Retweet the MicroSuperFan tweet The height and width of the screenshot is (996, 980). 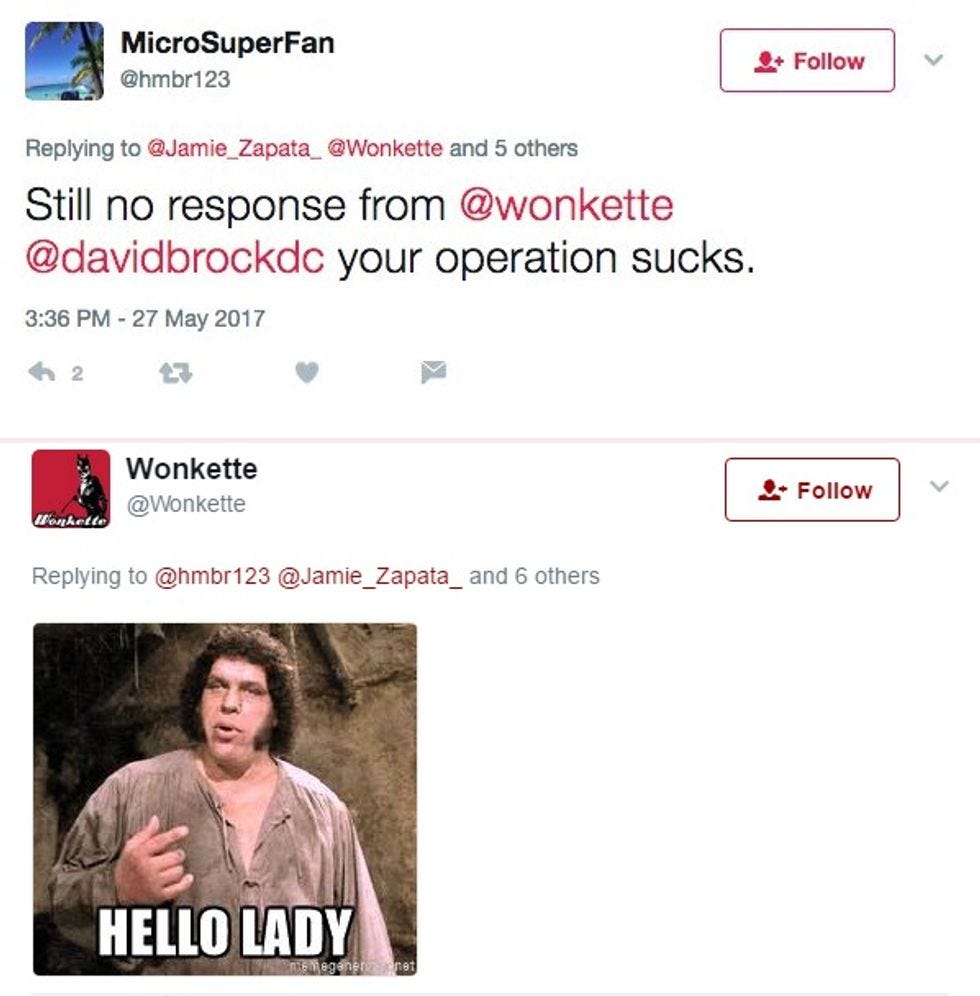tap(175, 372)
